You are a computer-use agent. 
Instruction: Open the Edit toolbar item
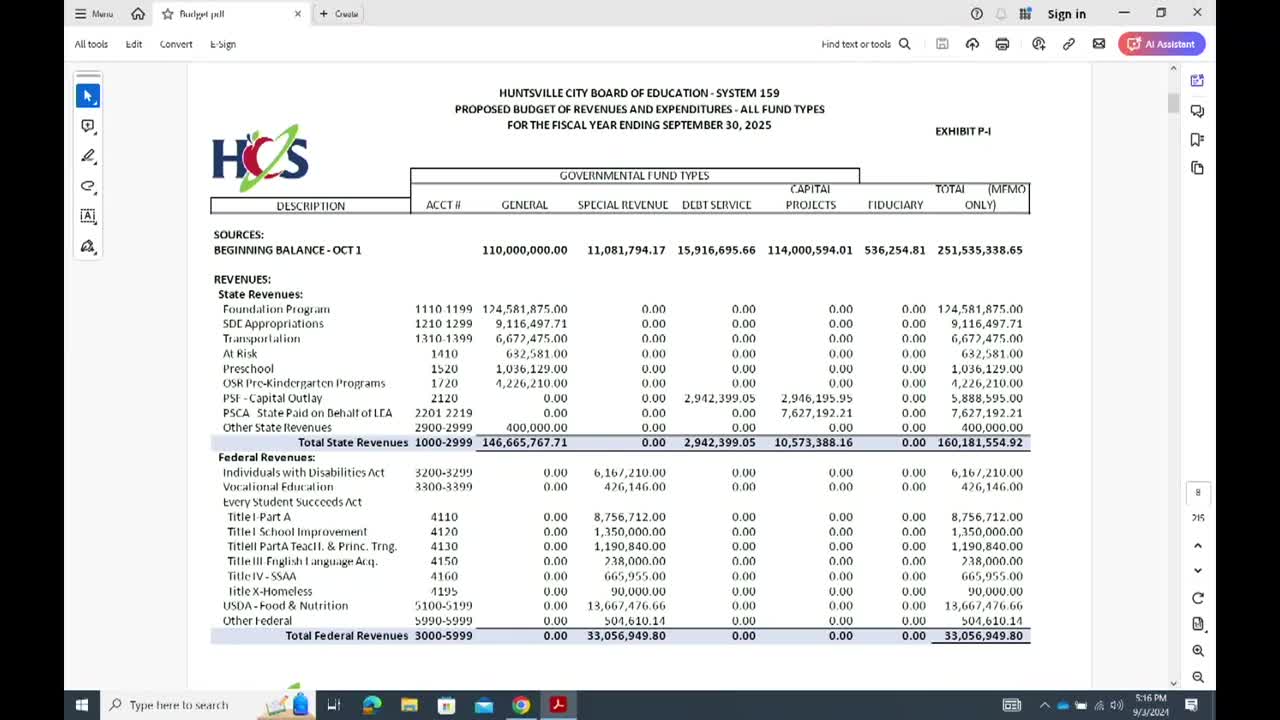[x=134, y=44]
